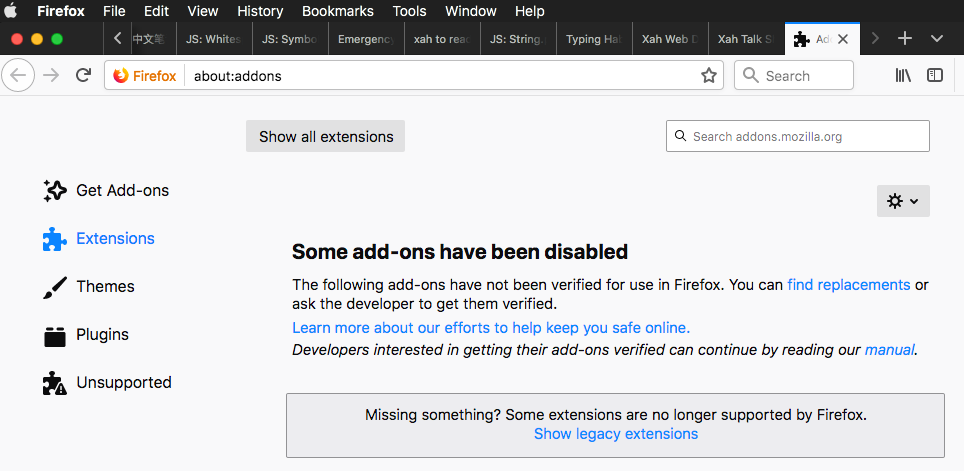964x471 pixels.
Task: Select the Extensions label
Action: (116, 239)
